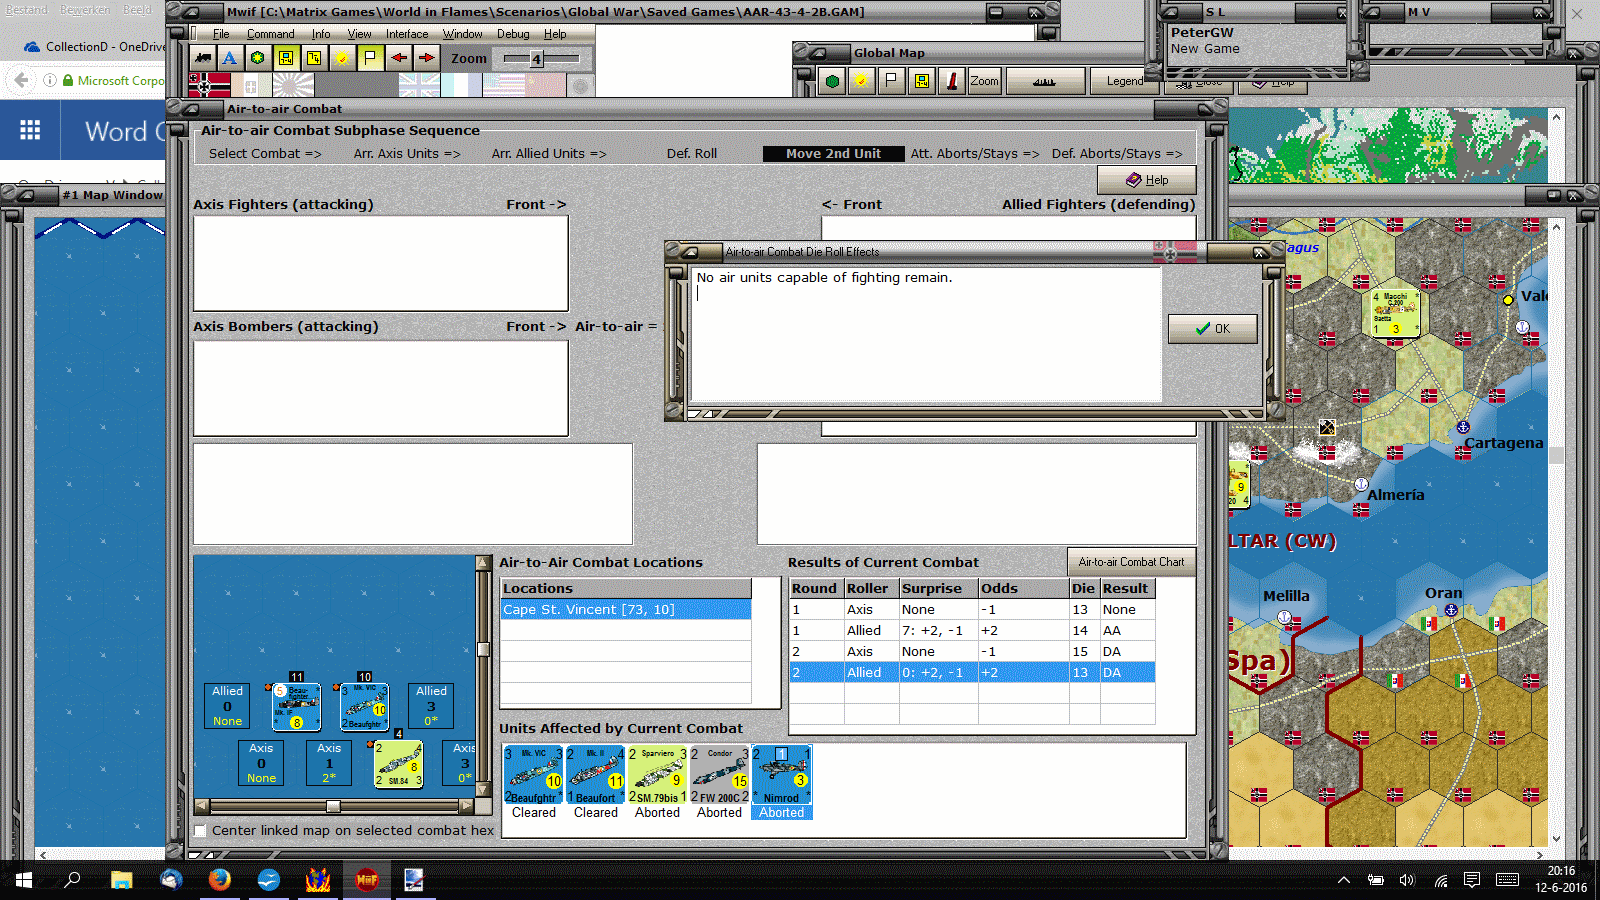Viewport: 1600px width, 900px height.
Task: Click horizontal scrollbar thumb under combat map
Action: (x=333, y=806)
